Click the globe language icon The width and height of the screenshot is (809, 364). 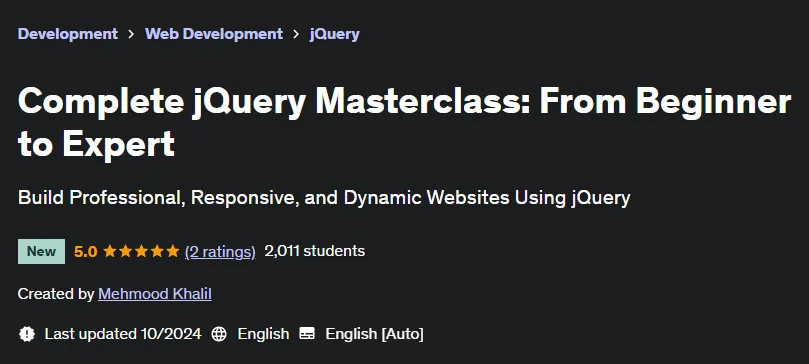pos(219,334)
